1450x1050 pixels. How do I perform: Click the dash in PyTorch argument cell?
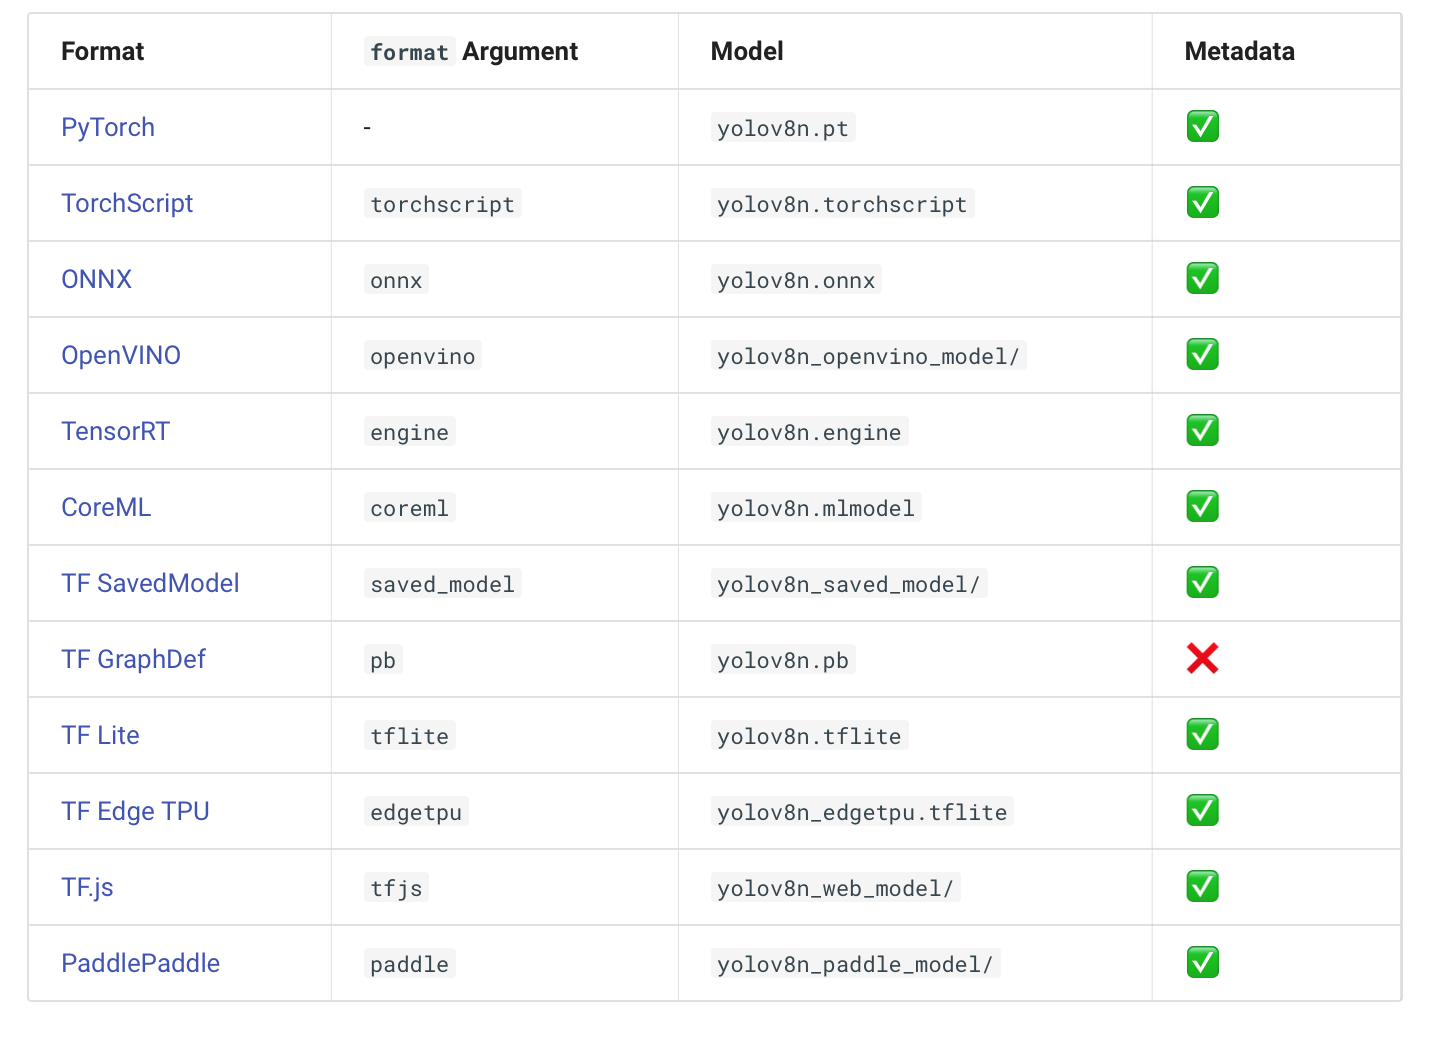tap(367, 128)
